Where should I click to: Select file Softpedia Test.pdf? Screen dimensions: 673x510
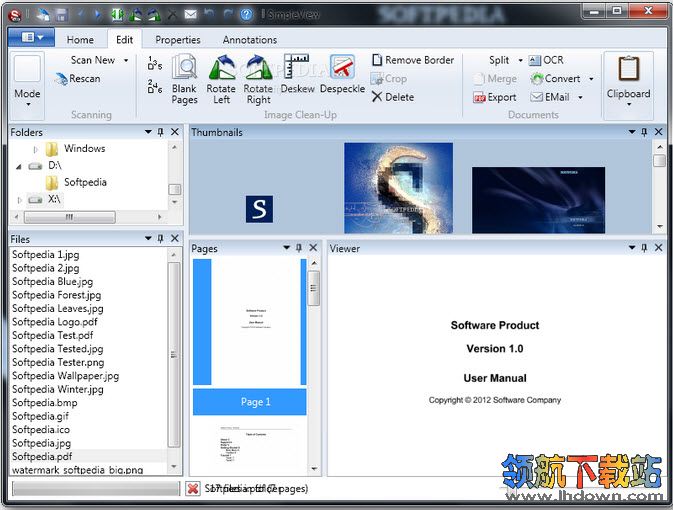(x=53, y=335)
